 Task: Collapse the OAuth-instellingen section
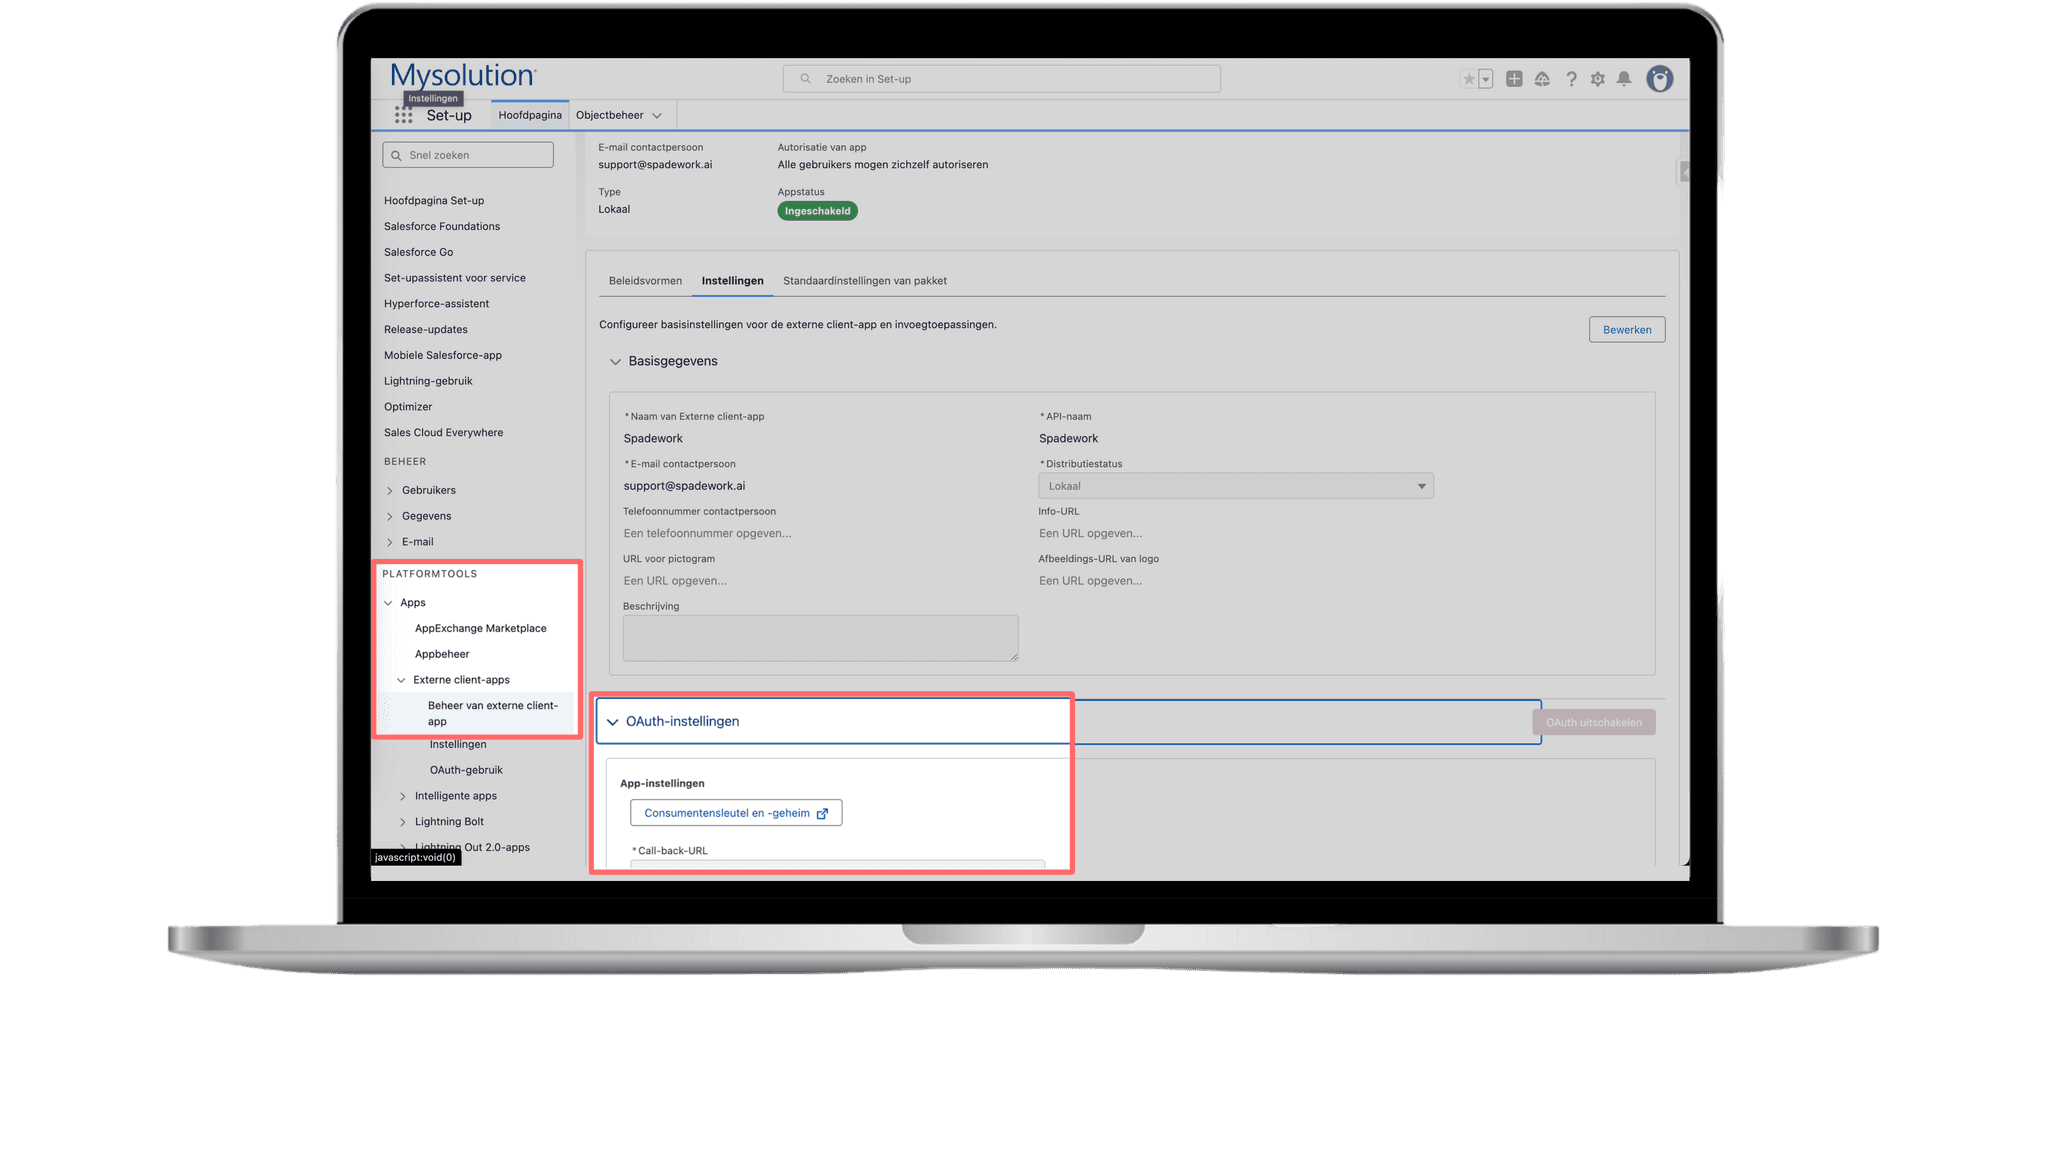[613, 722]
